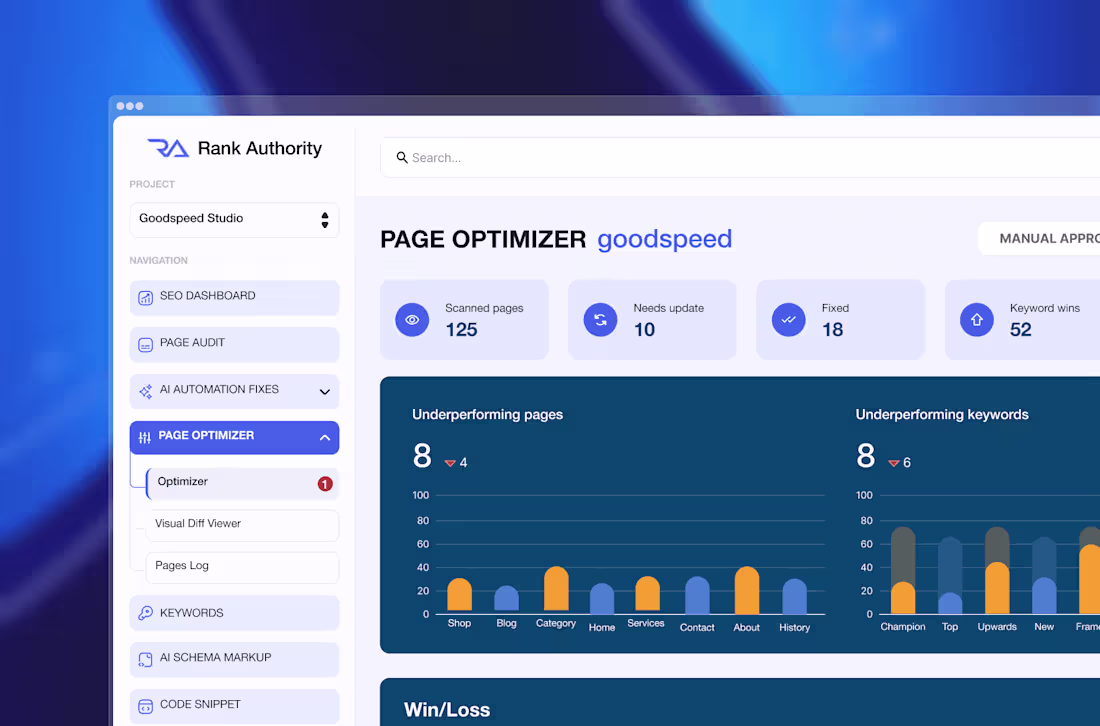Click the Category bar in pages chart

(556, 589)
